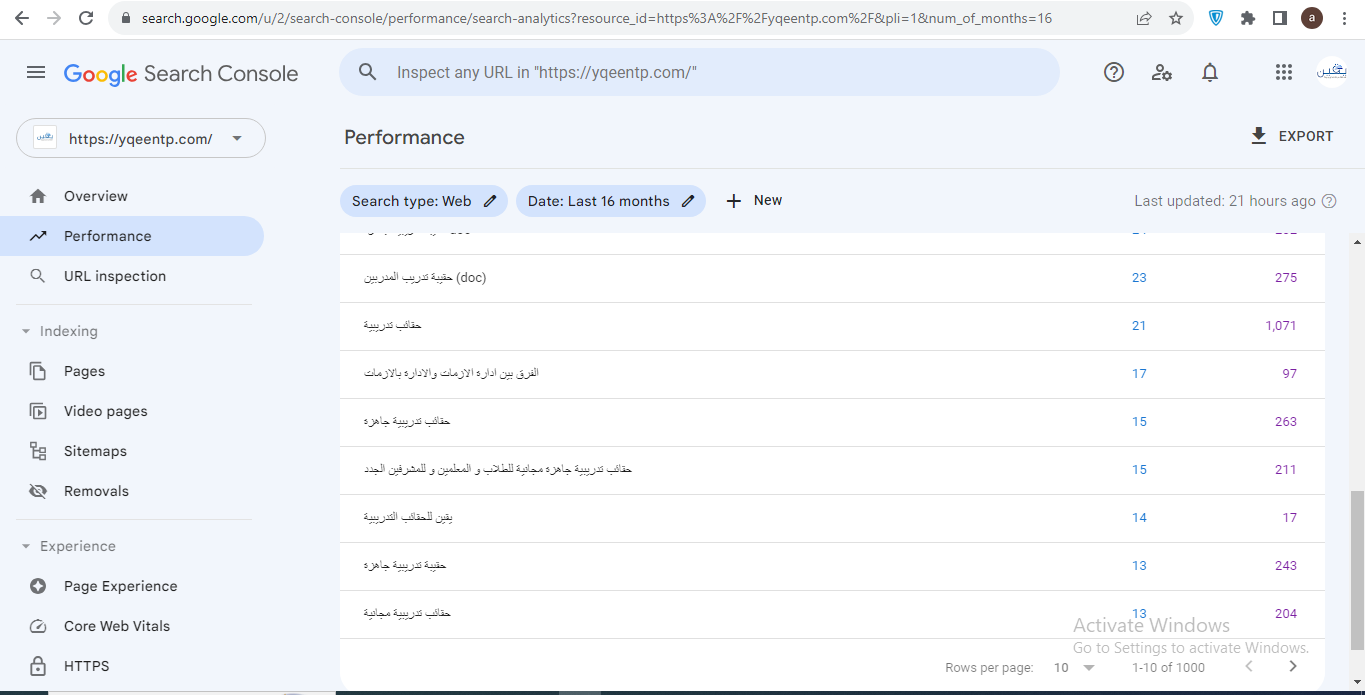Screen dimensions: 1365x695
Task: Focus the Inspect any URL field
Action: [x=700, y=72]
